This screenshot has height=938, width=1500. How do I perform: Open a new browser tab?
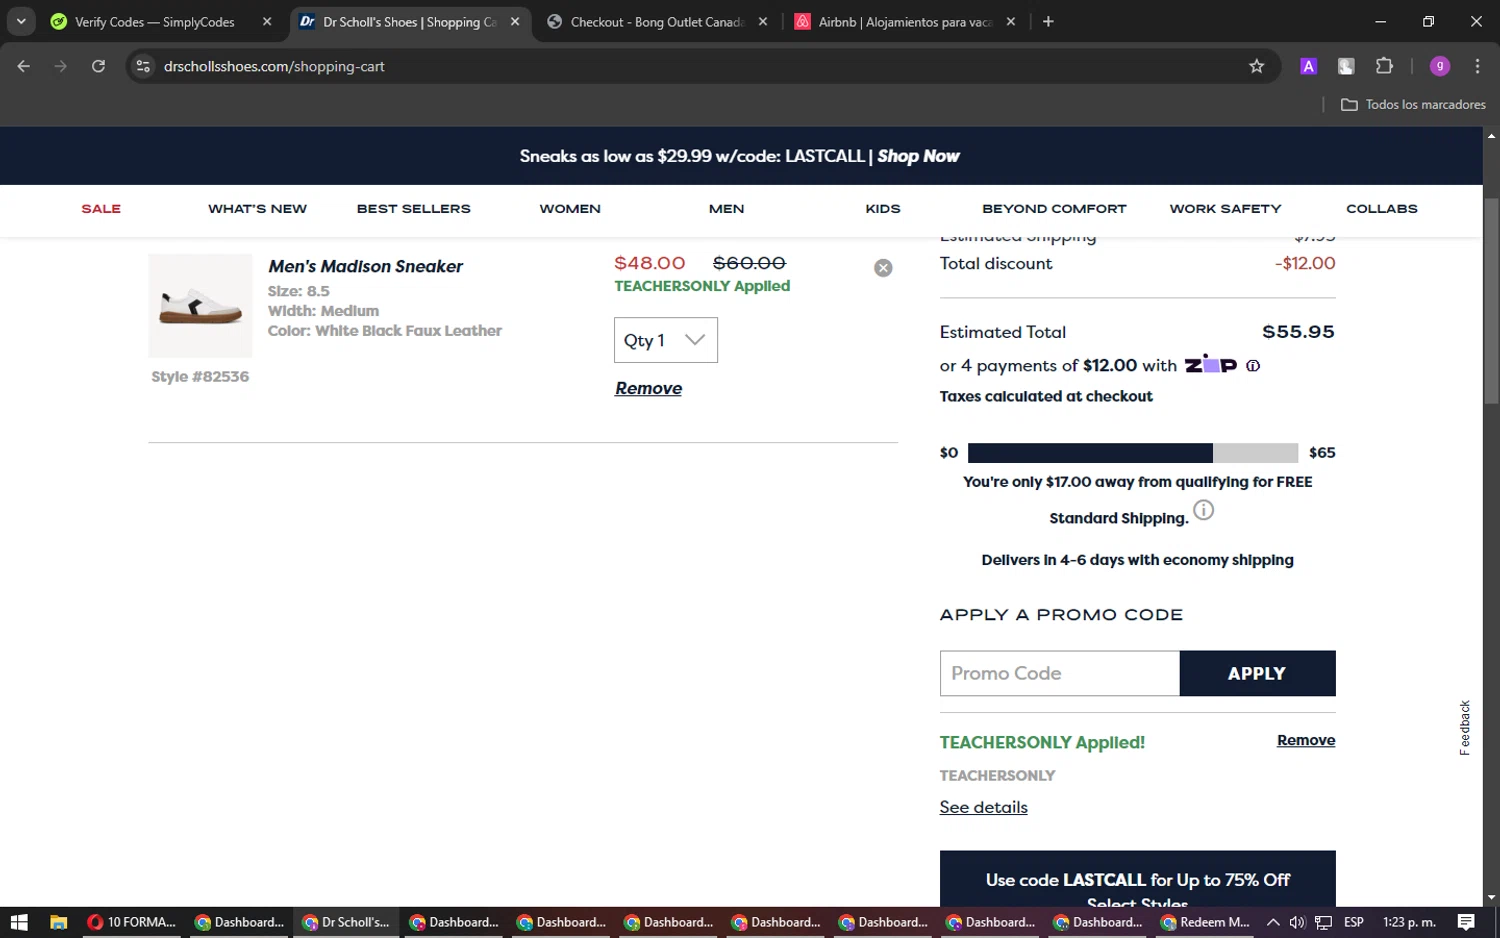pyautogui.click(x=1048, y=21)
